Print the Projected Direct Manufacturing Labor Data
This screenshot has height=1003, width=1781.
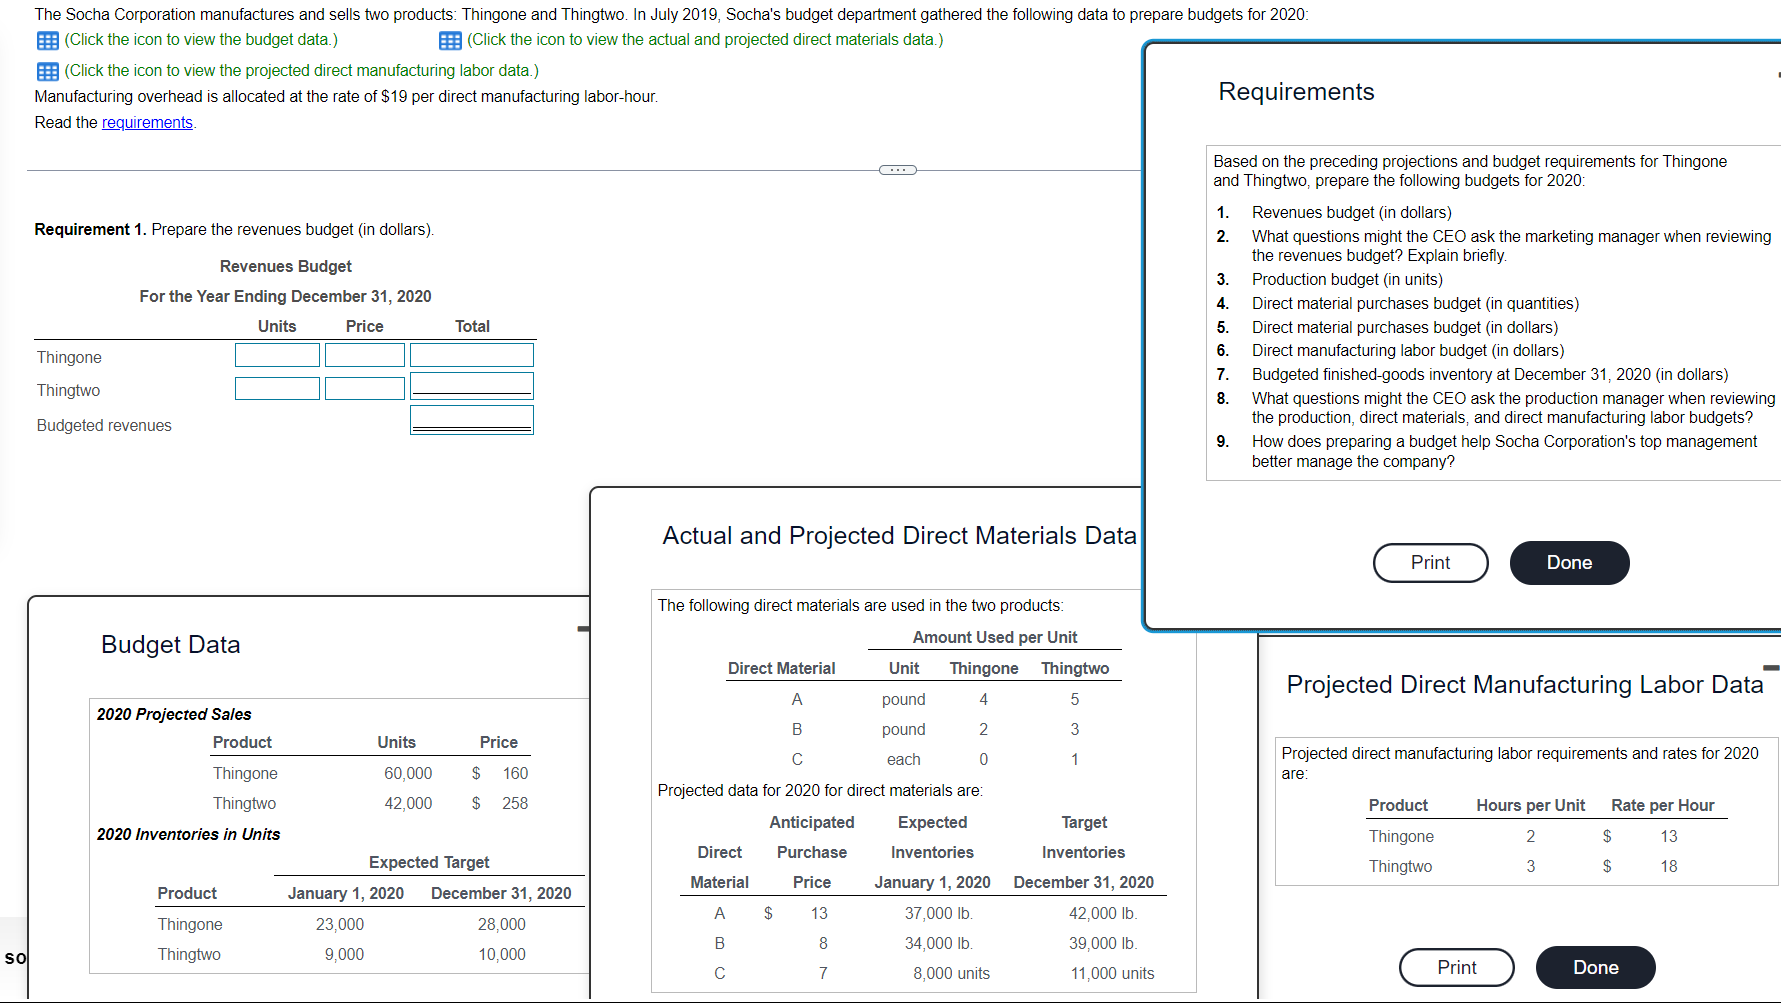tap(1456, 967)
